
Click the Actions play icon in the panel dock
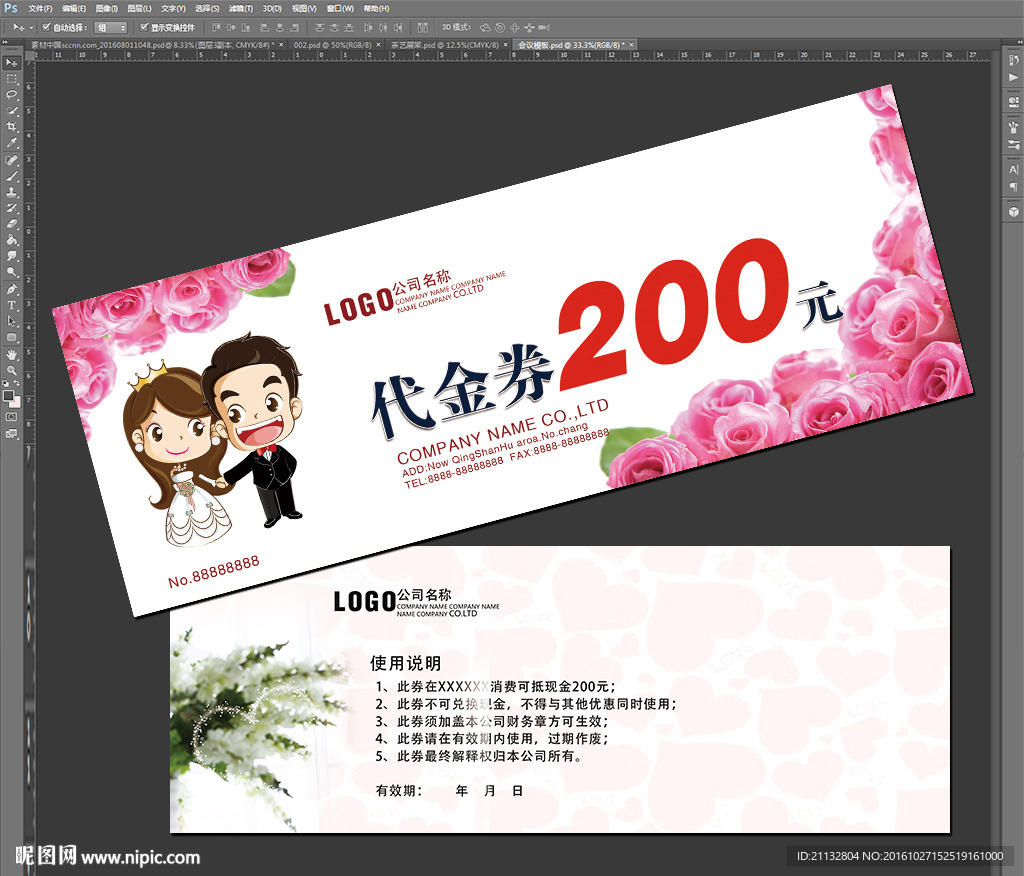(1012, 78)
